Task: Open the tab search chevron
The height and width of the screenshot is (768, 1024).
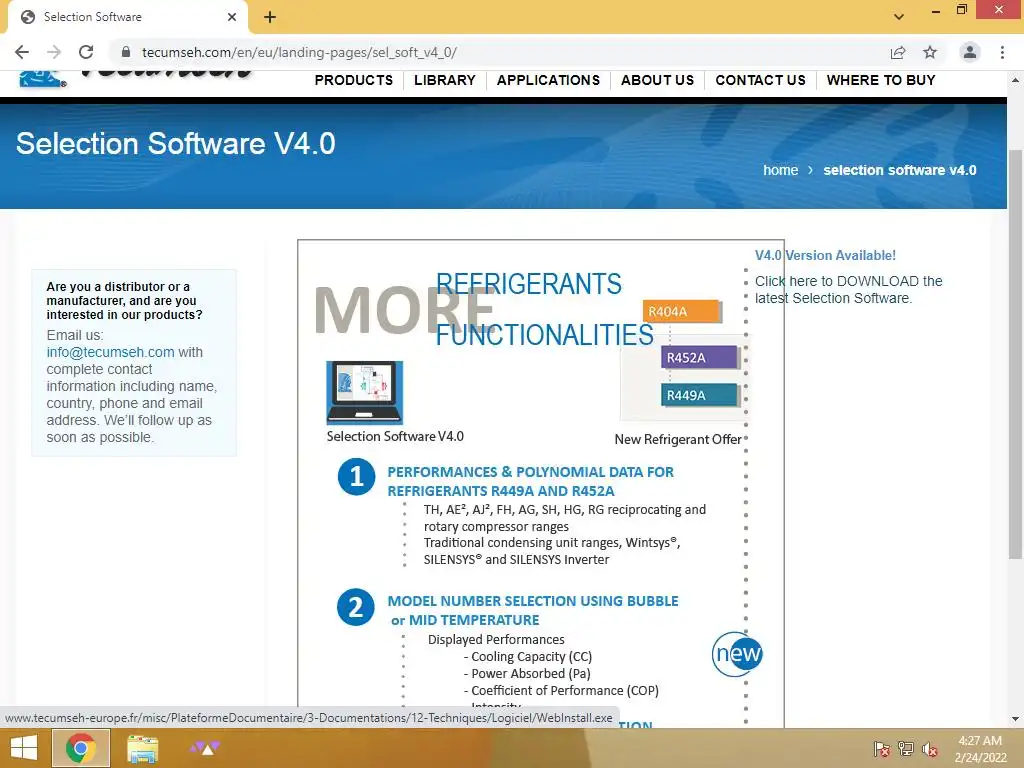Action: pyautogui.click(x=899, y=17)
